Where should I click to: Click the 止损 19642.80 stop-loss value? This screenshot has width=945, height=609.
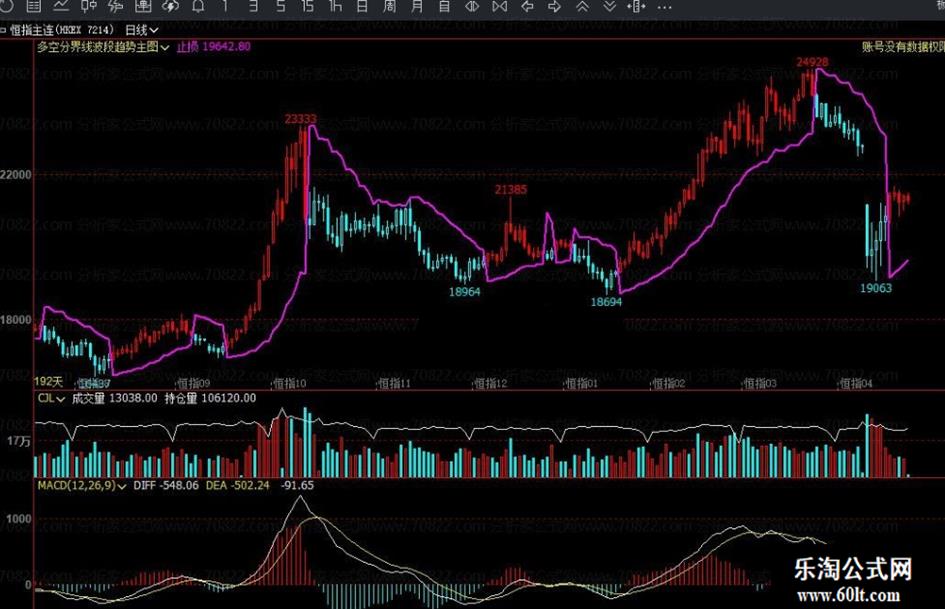click(x=213, y=47)
